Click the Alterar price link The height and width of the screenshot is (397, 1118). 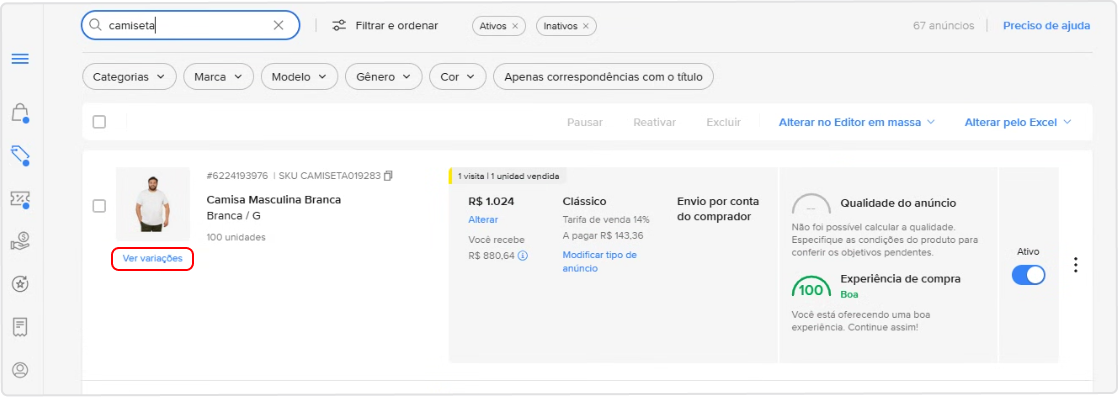click(483, 220)
